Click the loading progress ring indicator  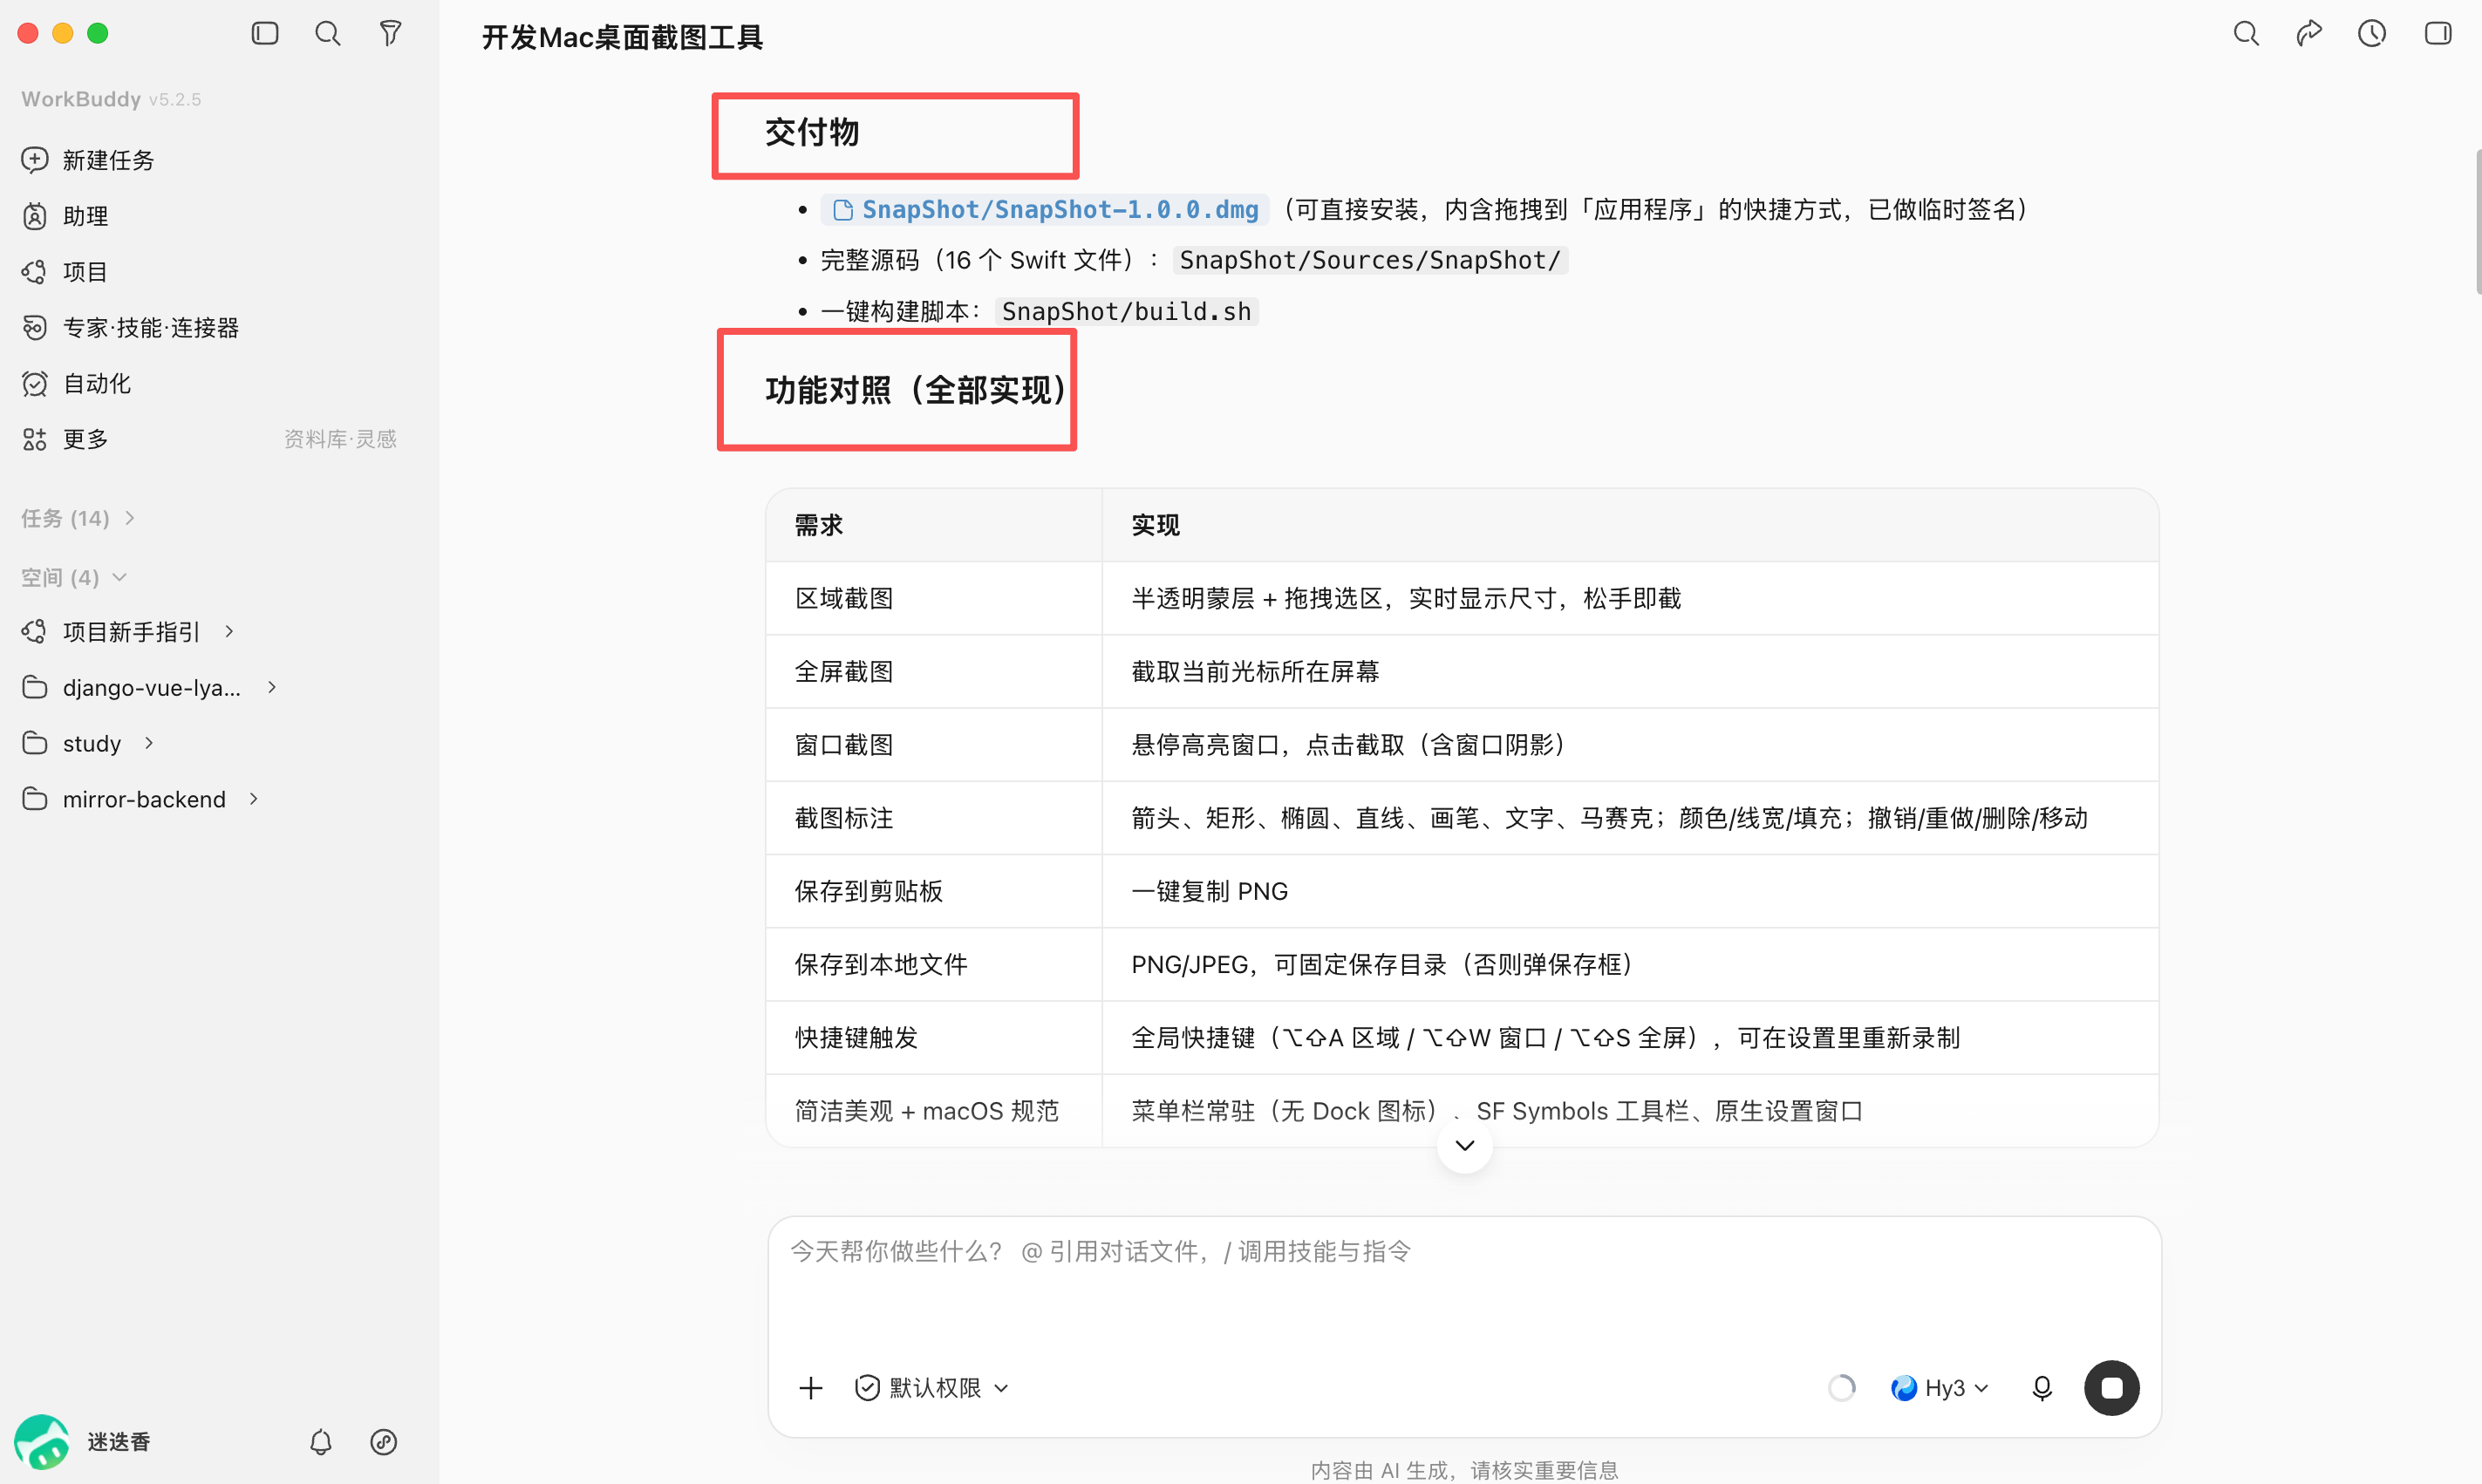[x=1841, y=1388]
